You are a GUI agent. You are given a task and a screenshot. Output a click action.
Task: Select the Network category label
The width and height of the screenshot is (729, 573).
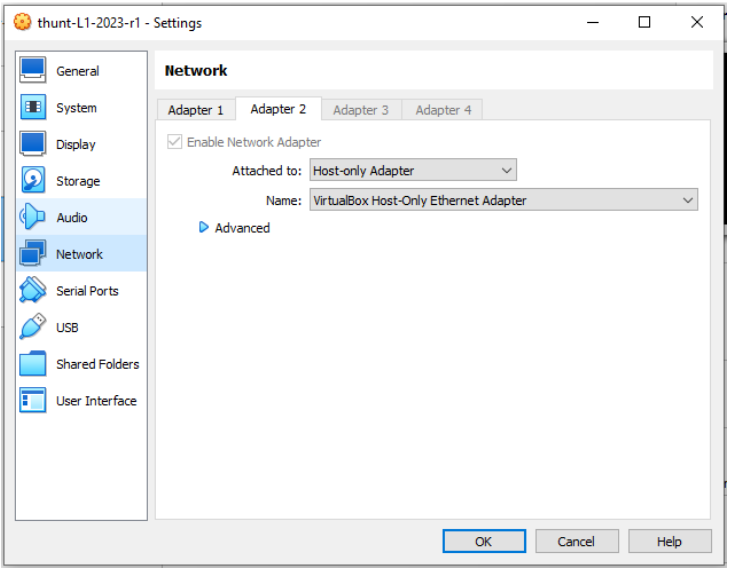(x=79, y=254)
